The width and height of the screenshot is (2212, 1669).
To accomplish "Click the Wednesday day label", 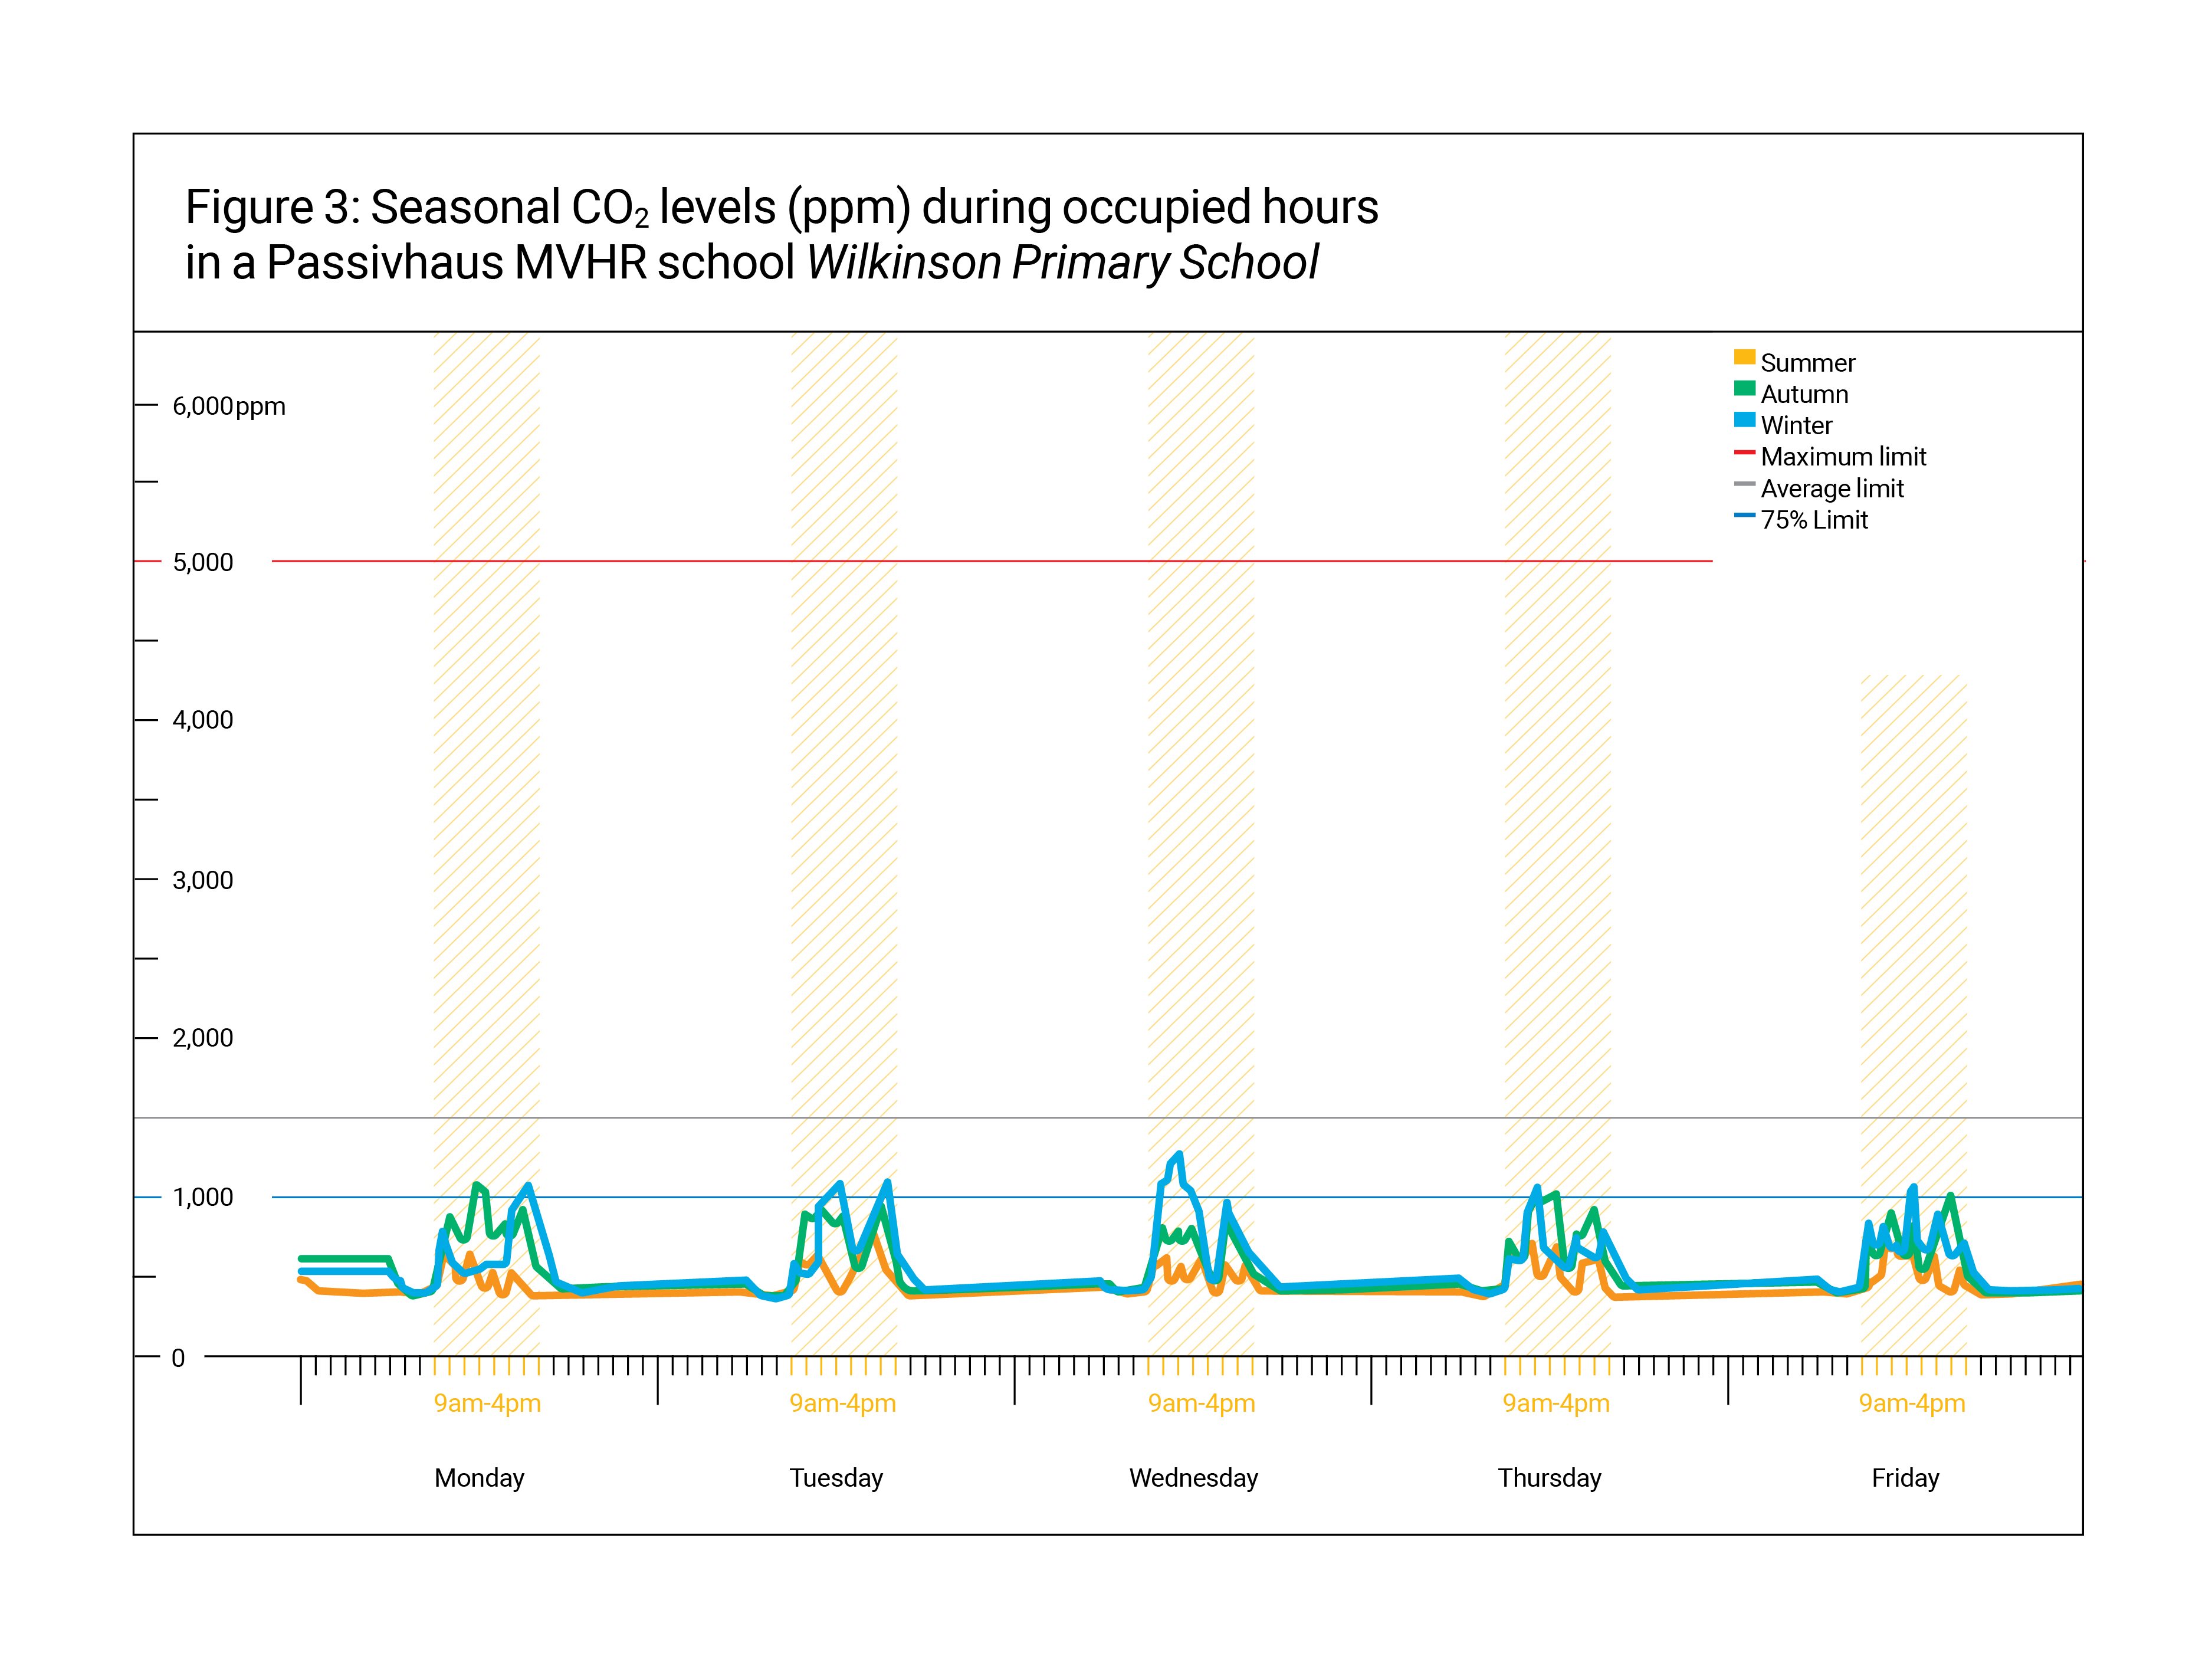I will point(1193,1478).
